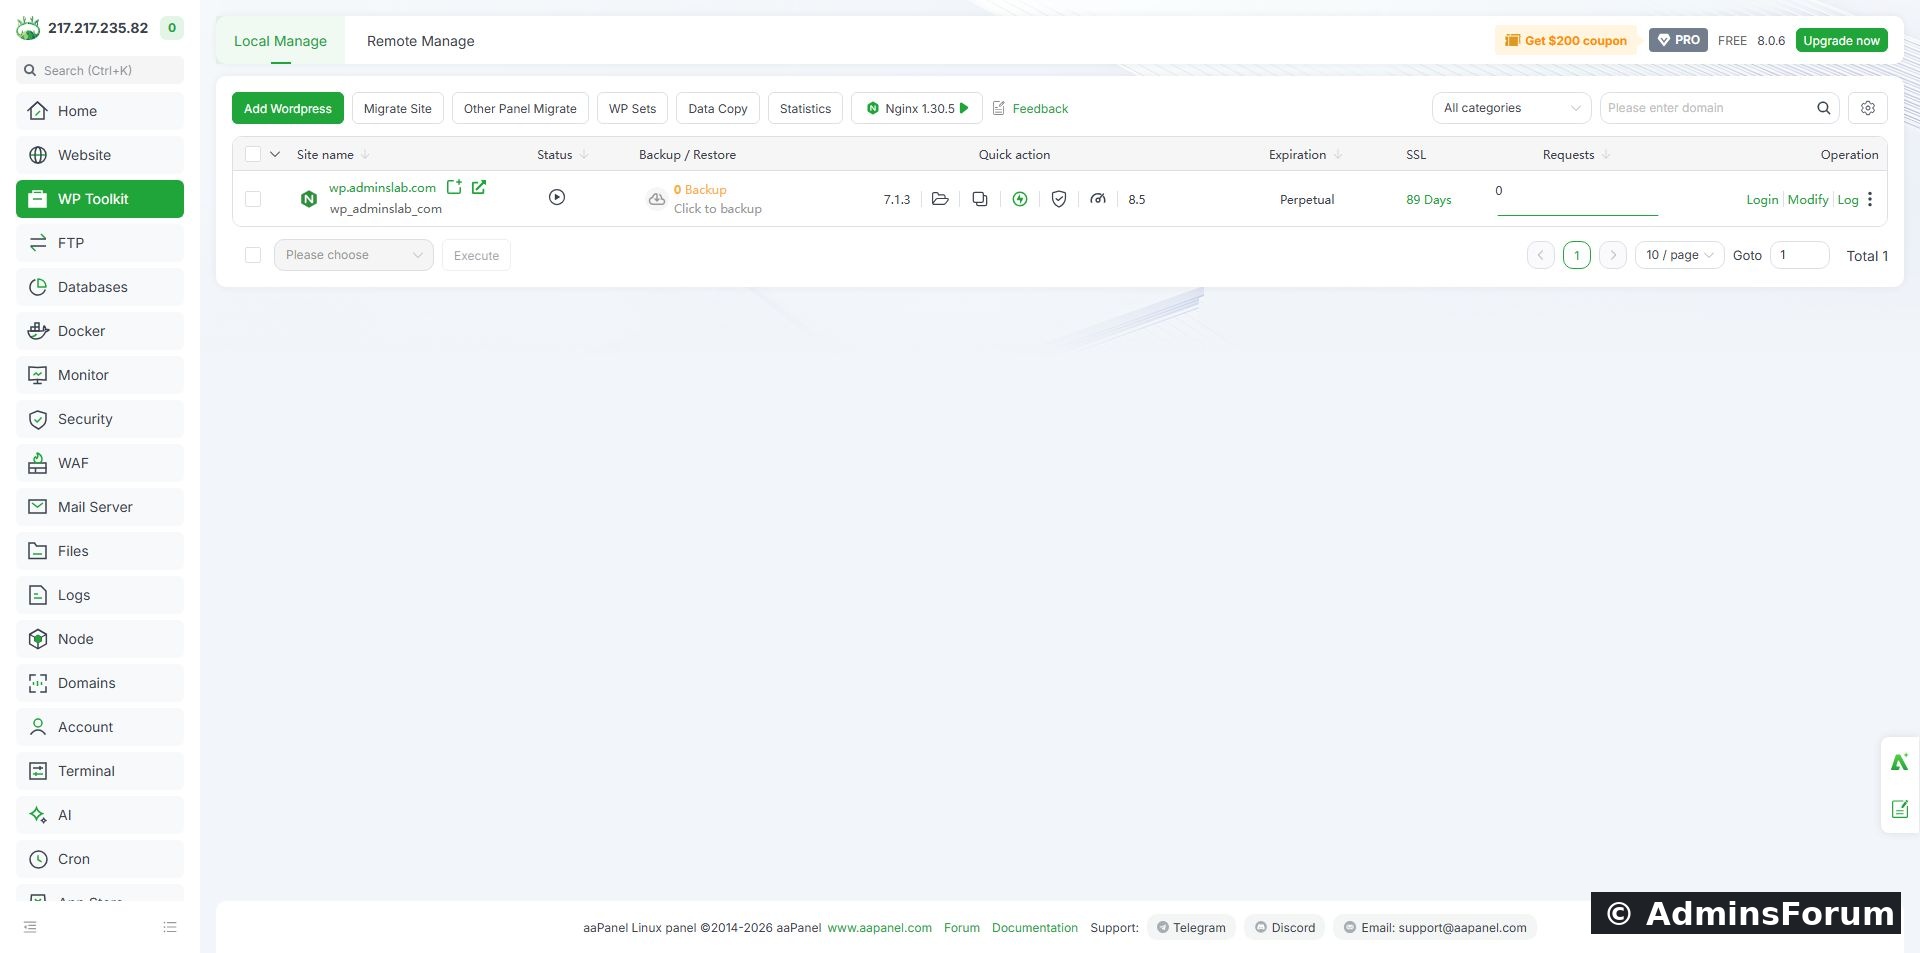The image size is (1920, 953).
Task: Click Upgrade now button
Action: 1841,40
